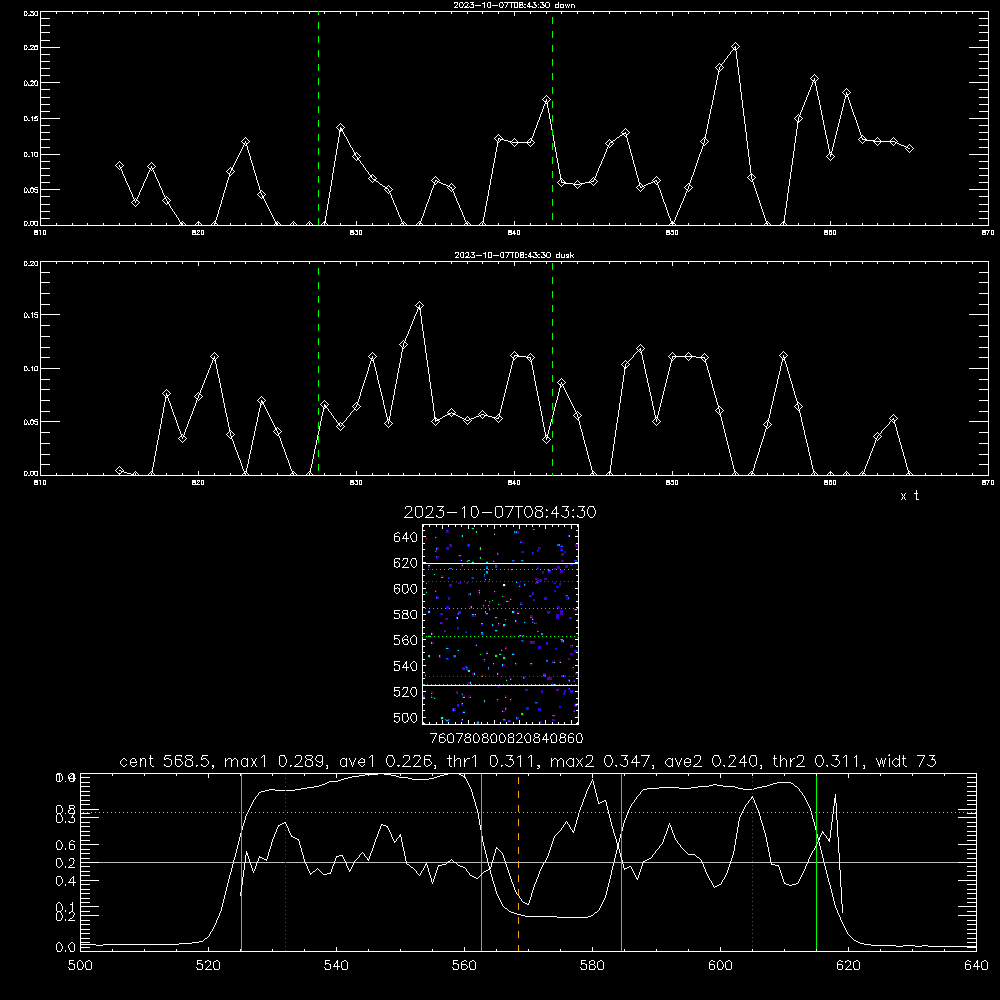Click the right green dashed line in dawn plot
Screen dimensions: 1000x1000
click(552, 118)
